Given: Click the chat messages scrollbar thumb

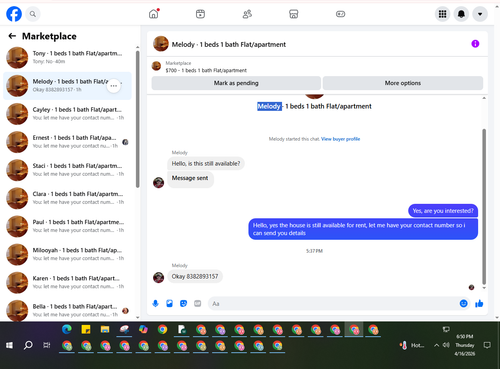Looking at the screenshot, I should coord(484,207).
